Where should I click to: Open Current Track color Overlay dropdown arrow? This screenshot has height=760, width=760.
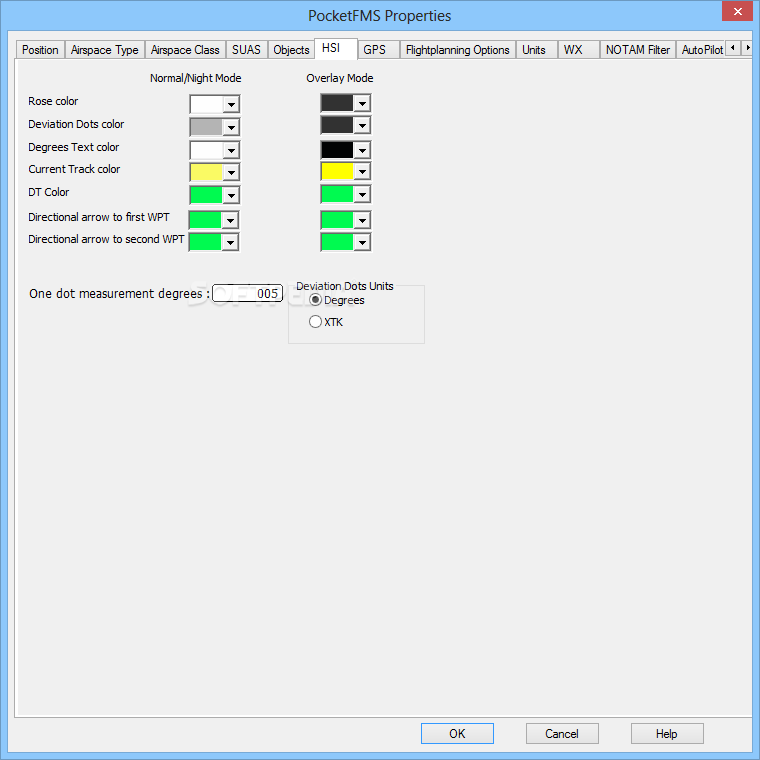click(x=362, y=171)
